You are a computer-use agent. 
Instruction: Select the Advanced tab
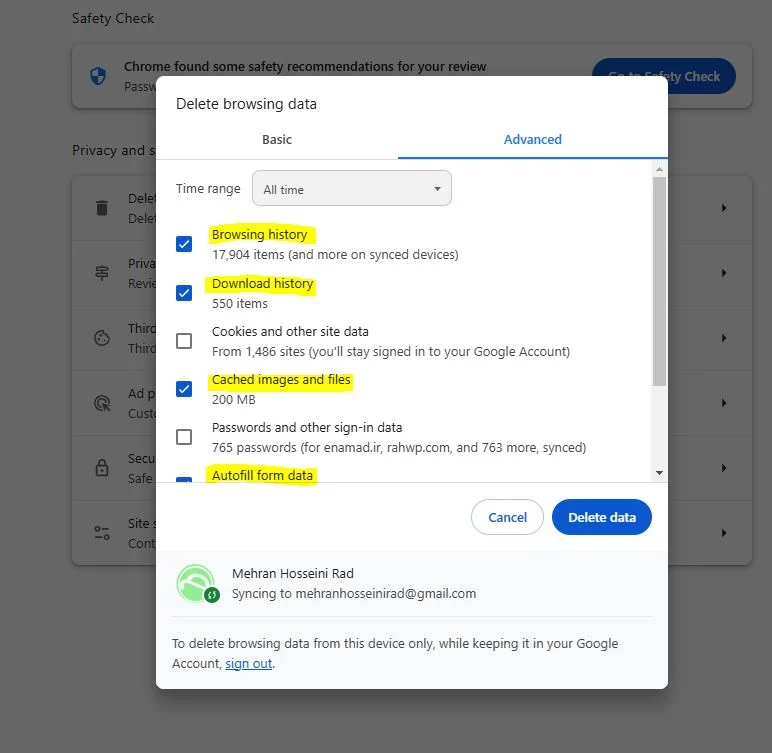[x=532, y=140]
